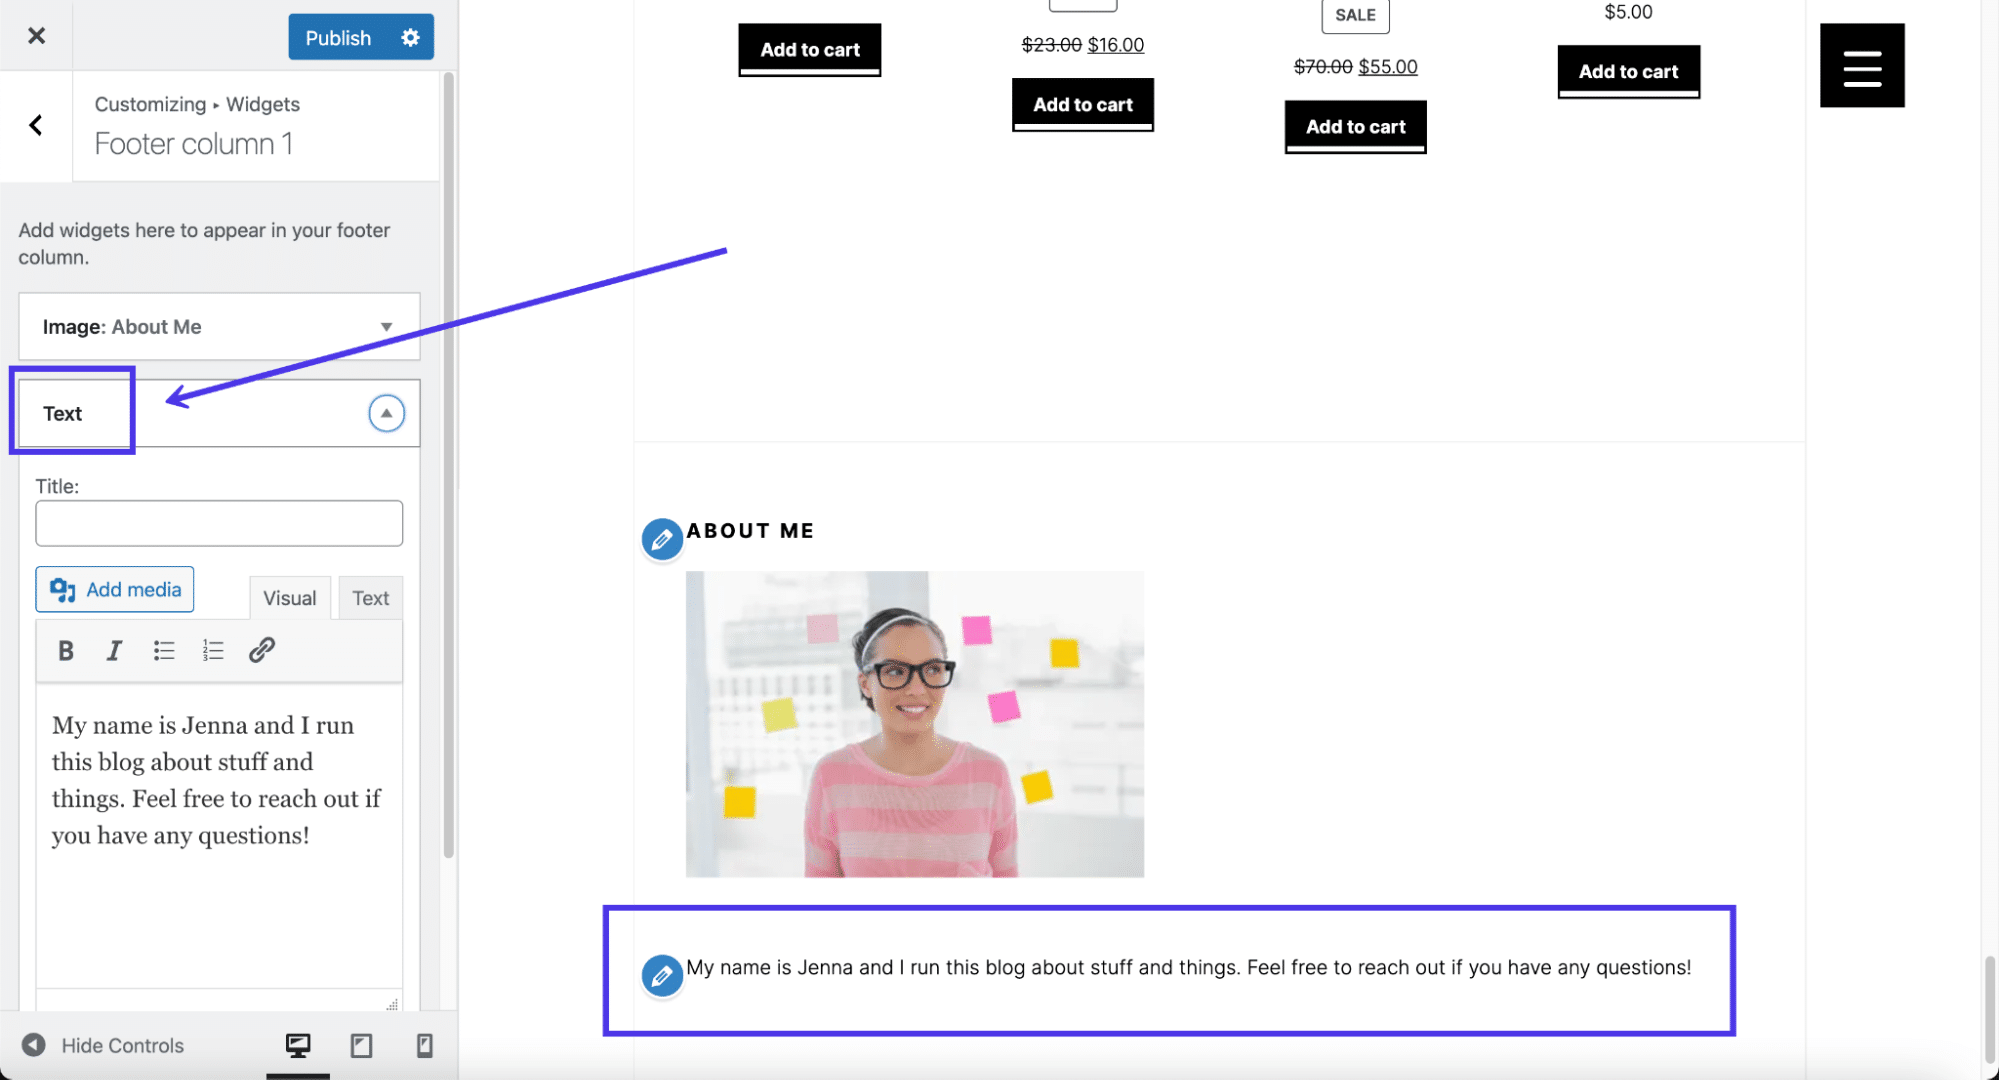Toggle the mobile preview icon

(x=423, y=1045)
